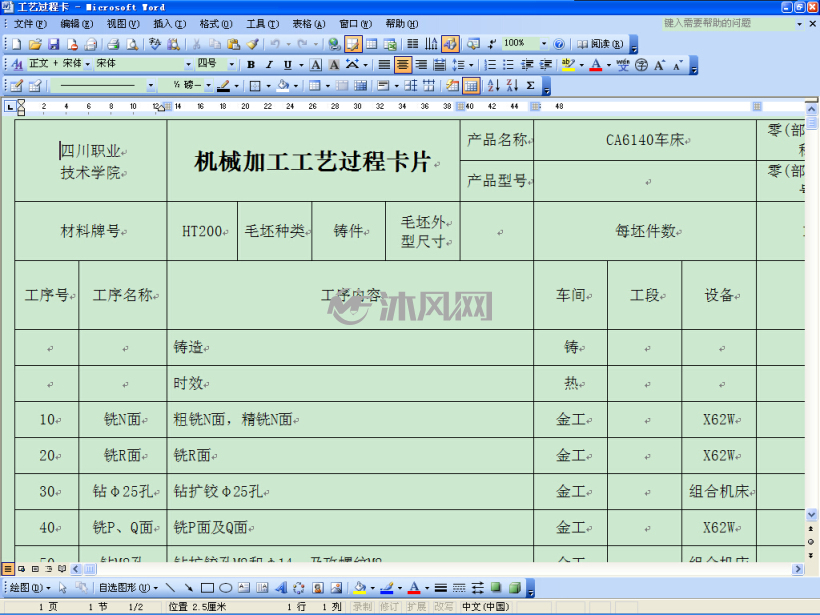Open the 表格(A) menu
The height and width of the screenshot is (615, 820).
[309, 24]
